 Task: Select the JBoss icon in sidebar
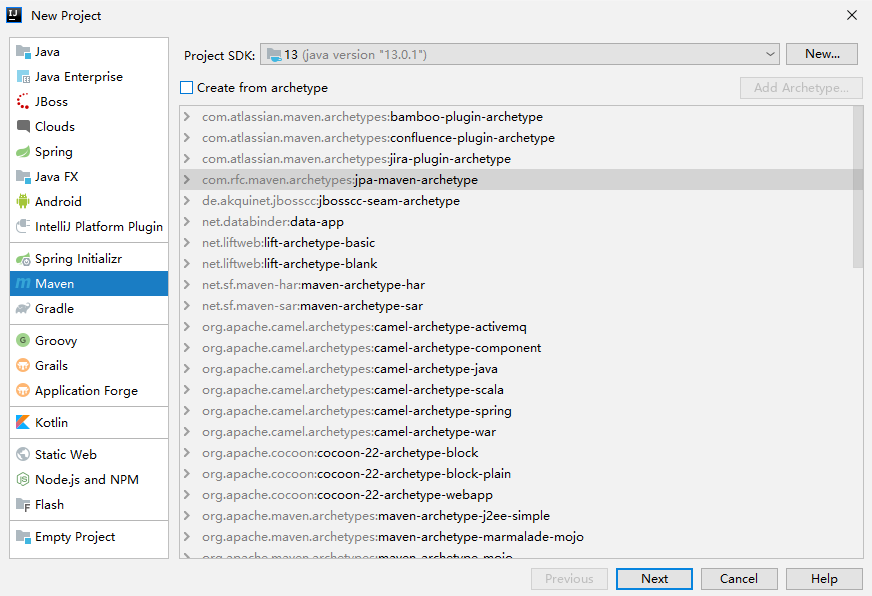[23, 102]
